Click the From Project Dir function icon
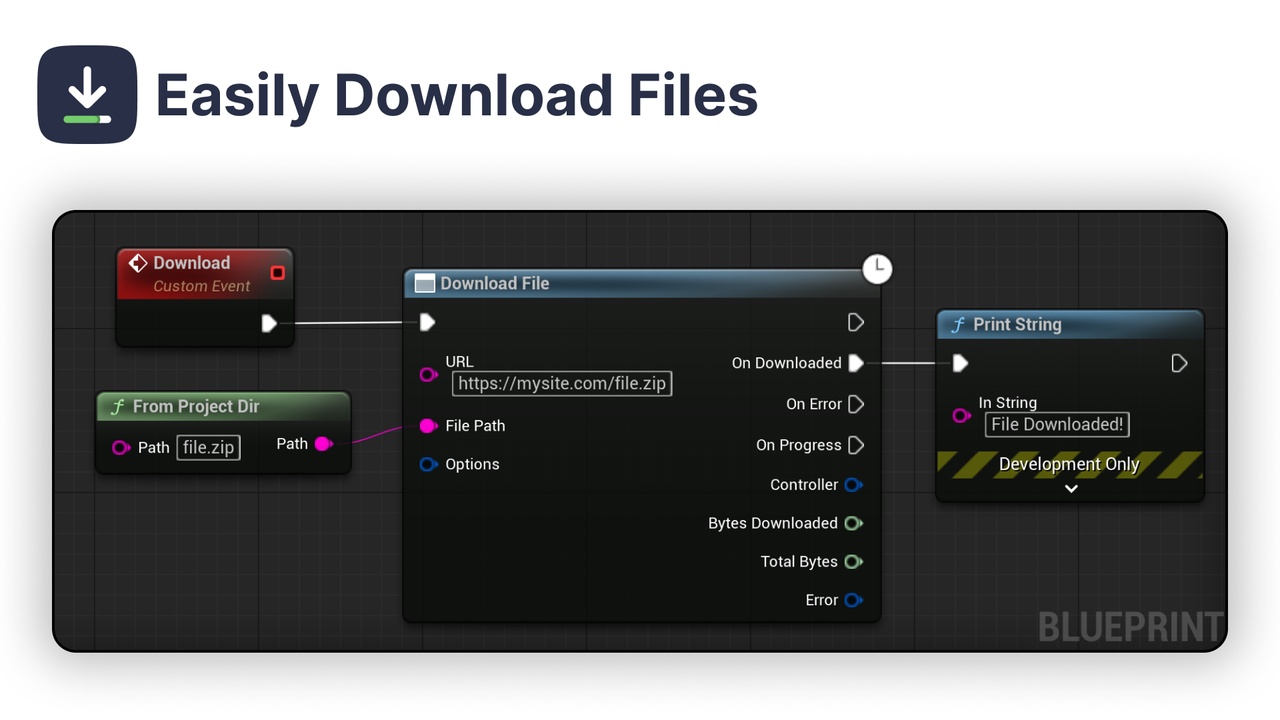Image resolution: width=1280 pixels, height=720 pixels. coord(118,407)
